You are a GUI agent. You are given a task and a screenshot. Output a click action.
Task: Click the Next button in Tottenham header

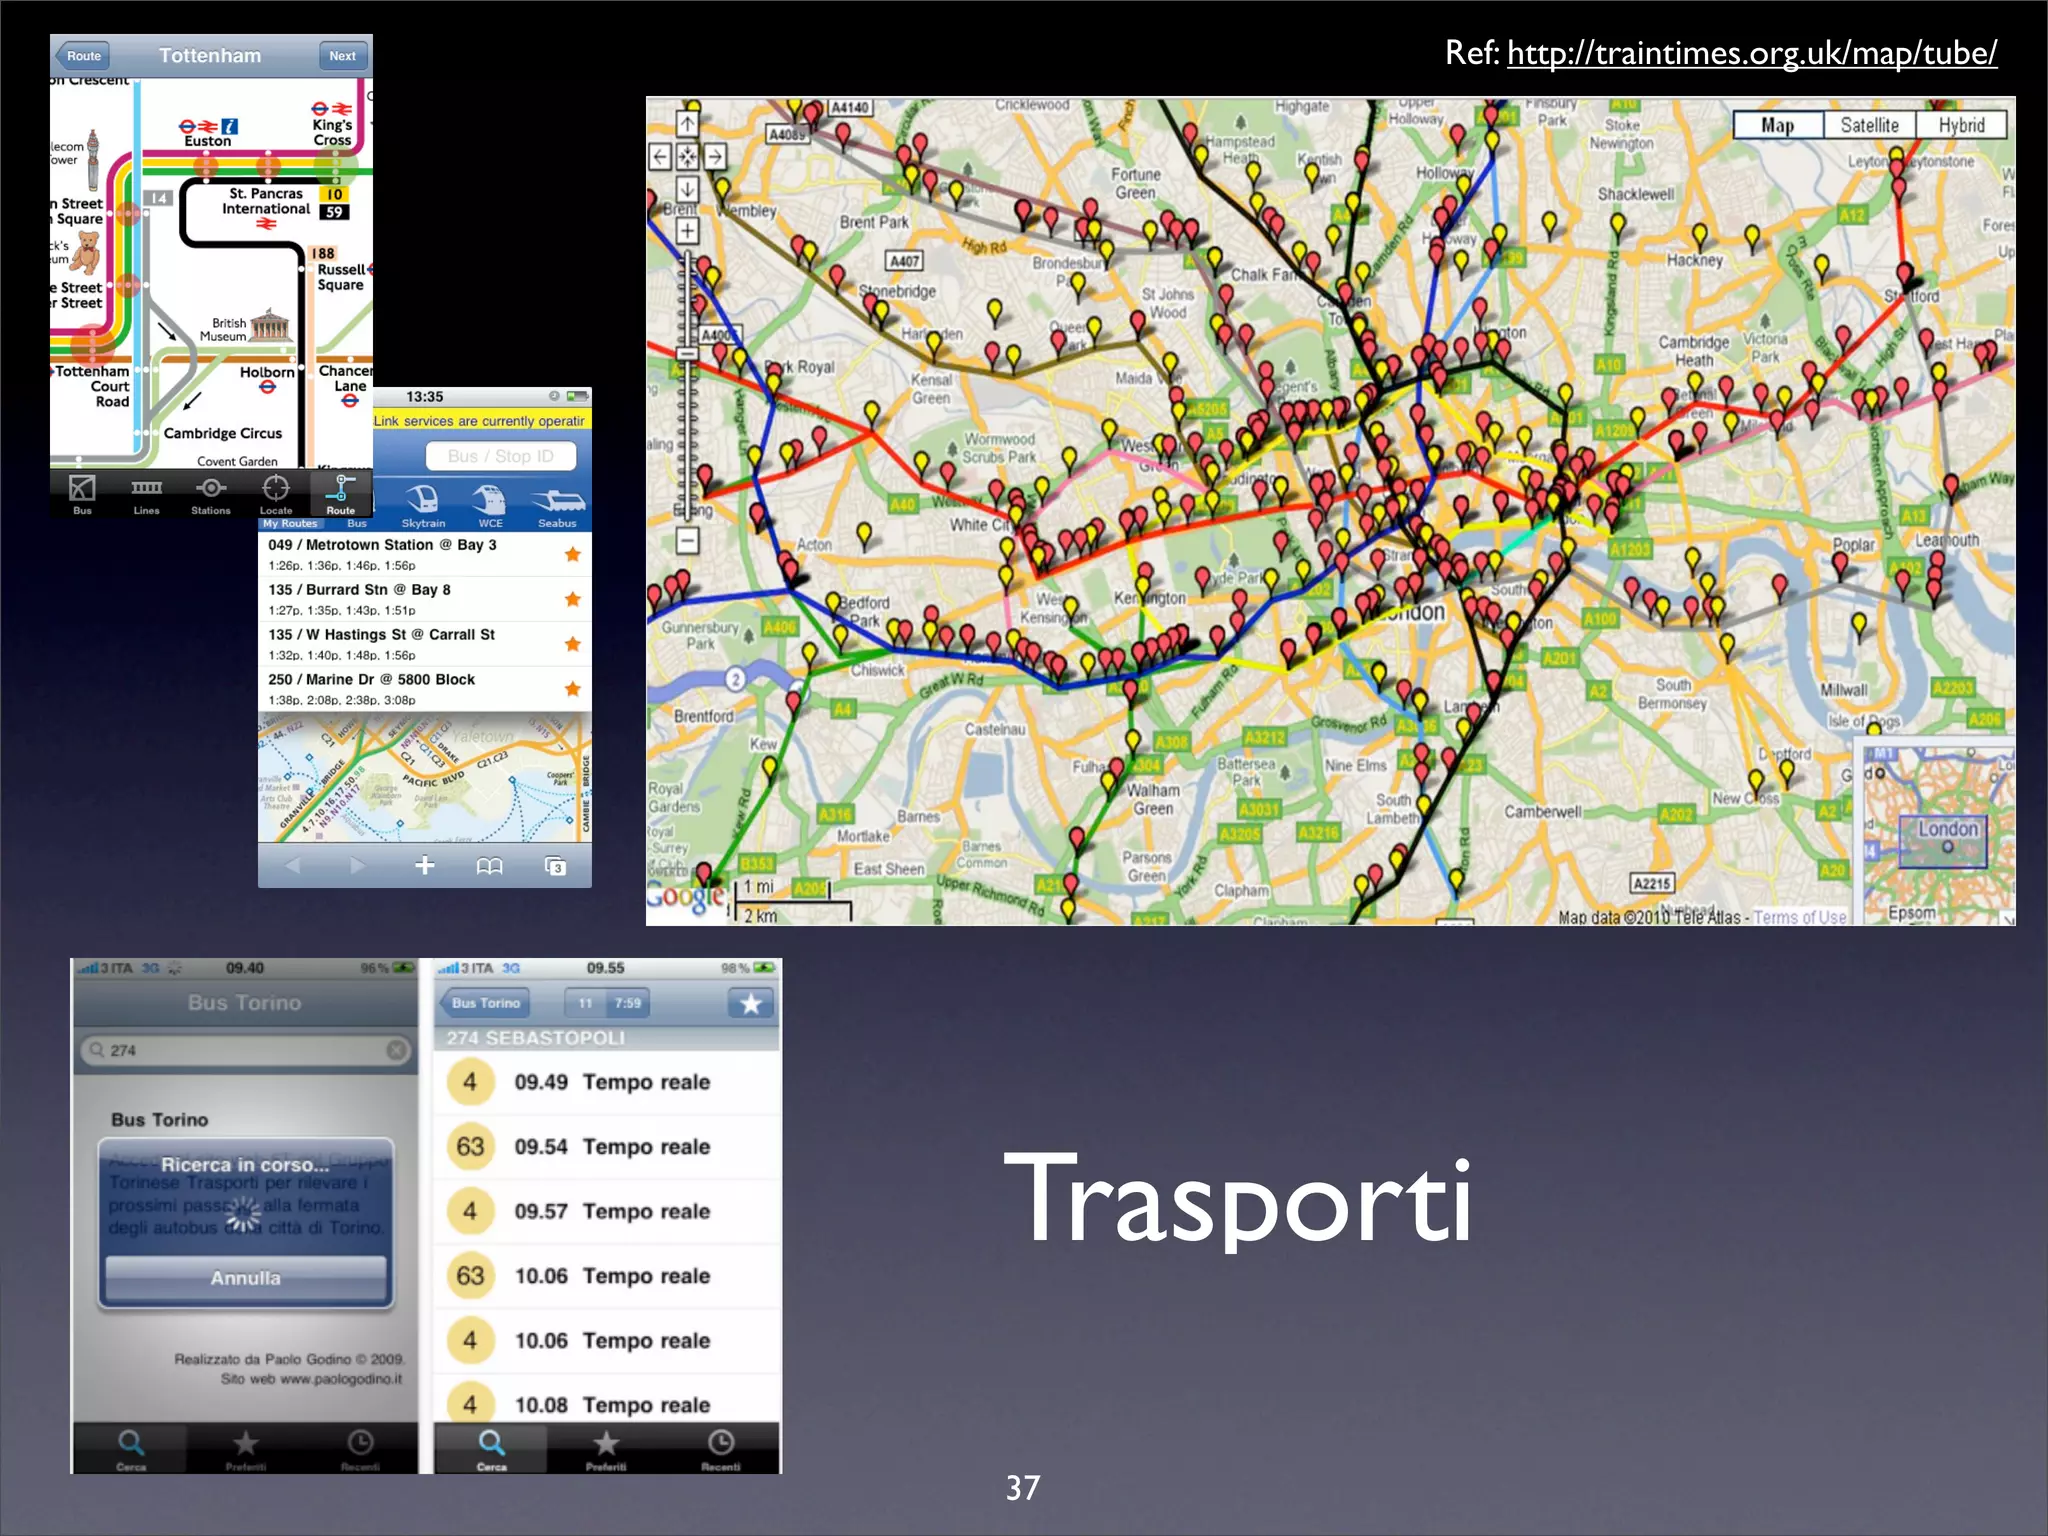coord(342,56)
